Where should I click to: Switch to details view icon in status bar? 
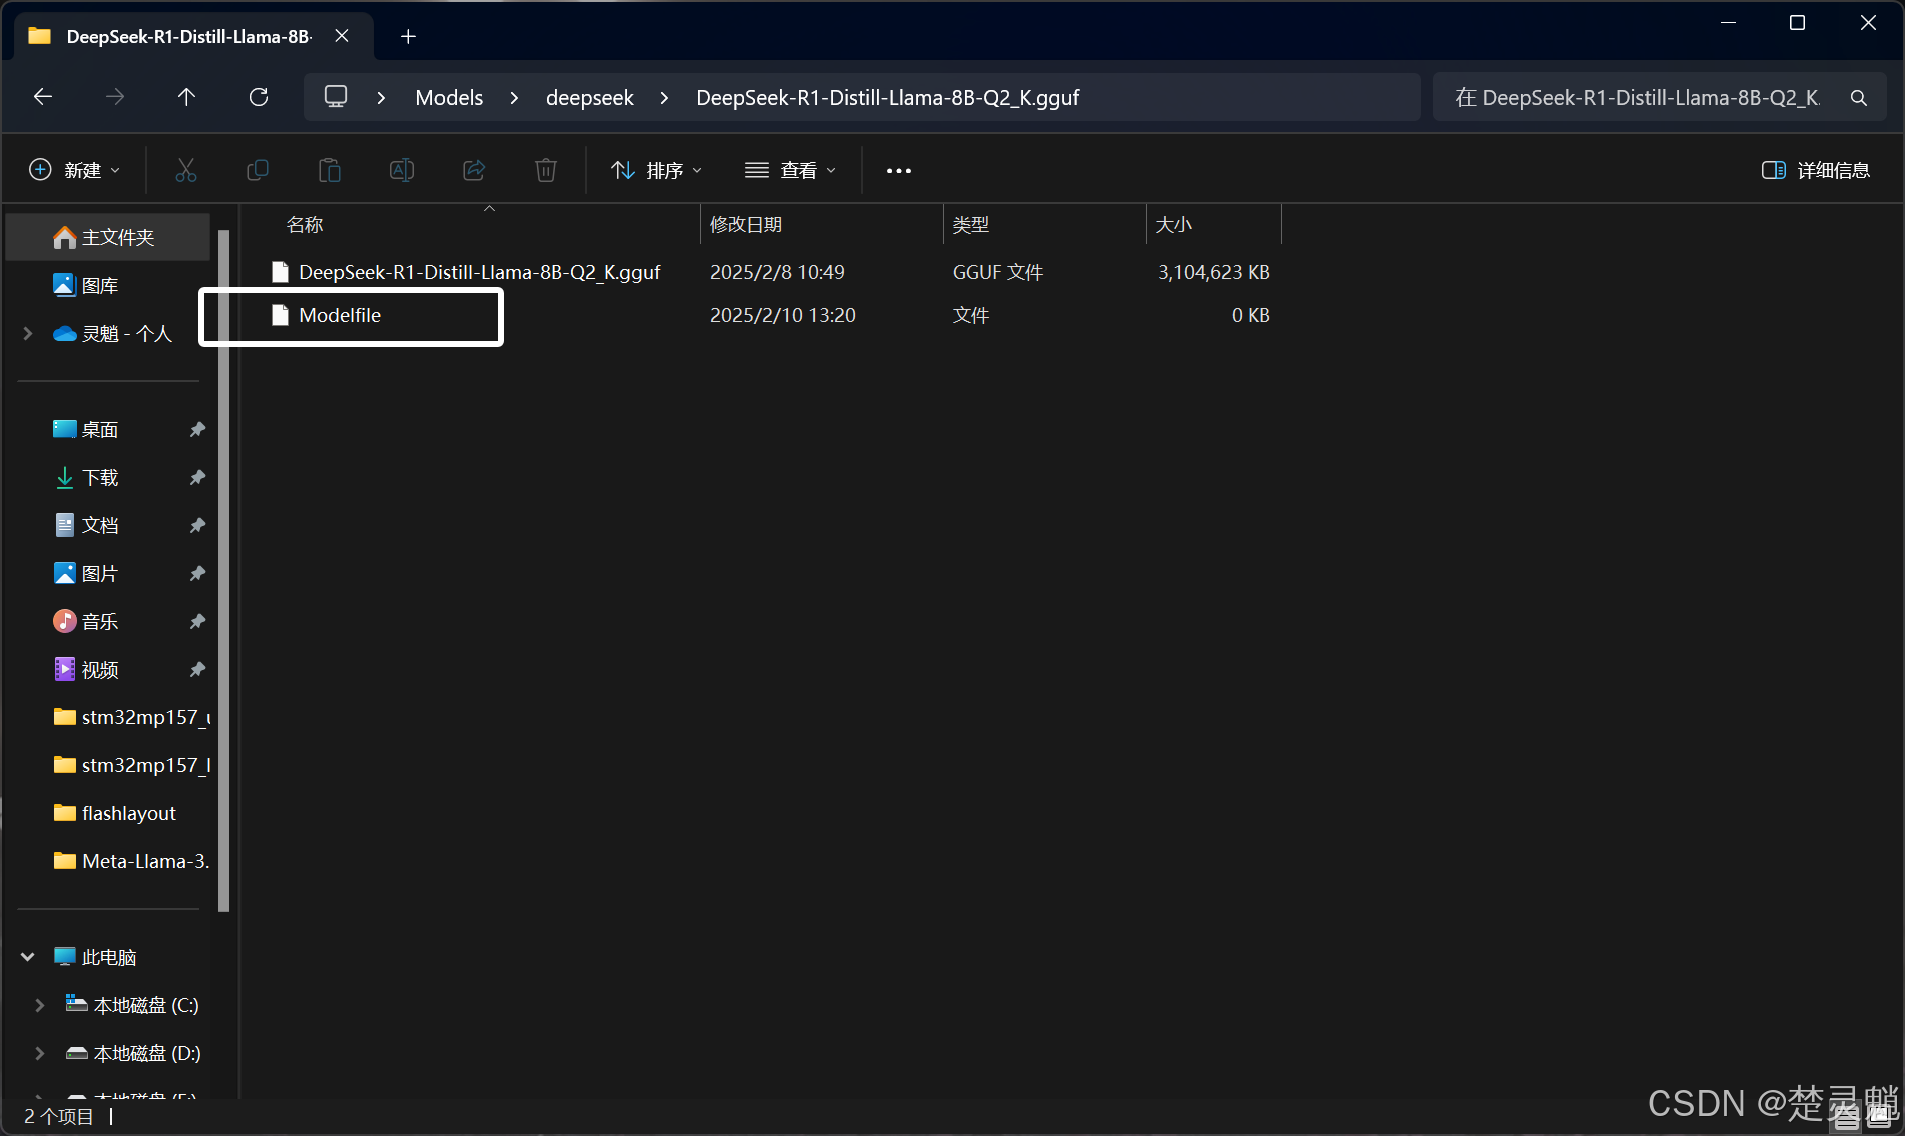coord(1846,1116)
